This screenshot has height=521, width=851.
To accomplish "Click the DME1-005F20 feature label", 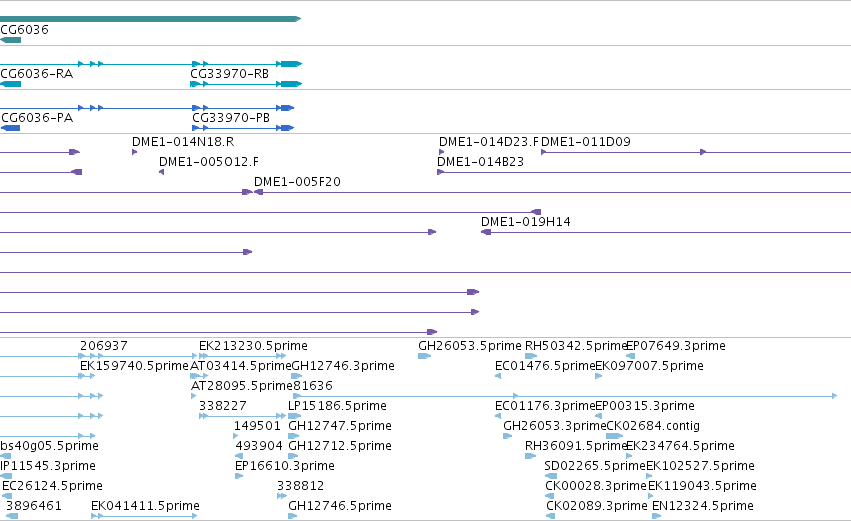I will [297, 182].
